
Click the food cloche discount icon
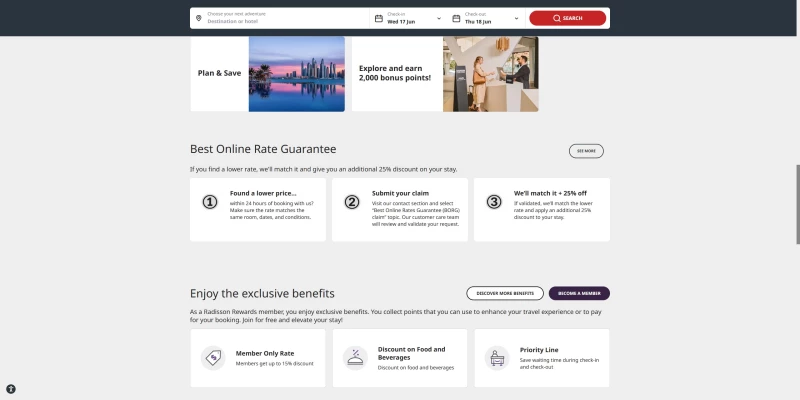tap(355, 358)
